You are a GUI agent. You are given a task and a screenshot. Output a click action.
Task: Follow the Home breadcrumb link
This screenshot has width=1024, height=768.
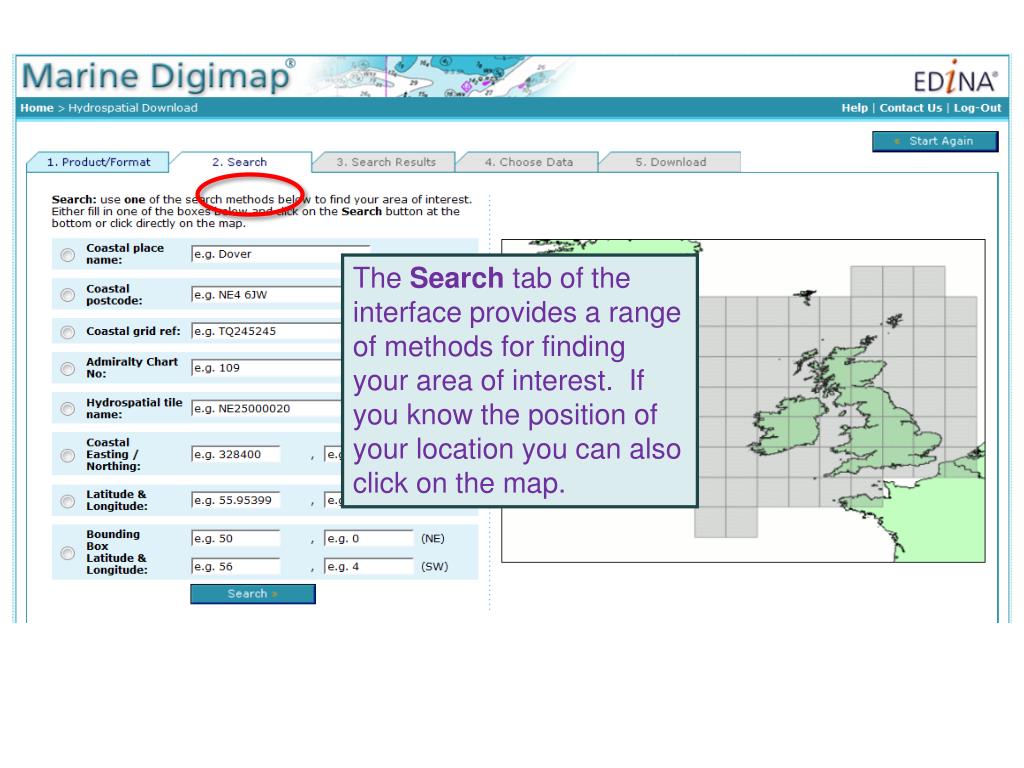(37, 108)
